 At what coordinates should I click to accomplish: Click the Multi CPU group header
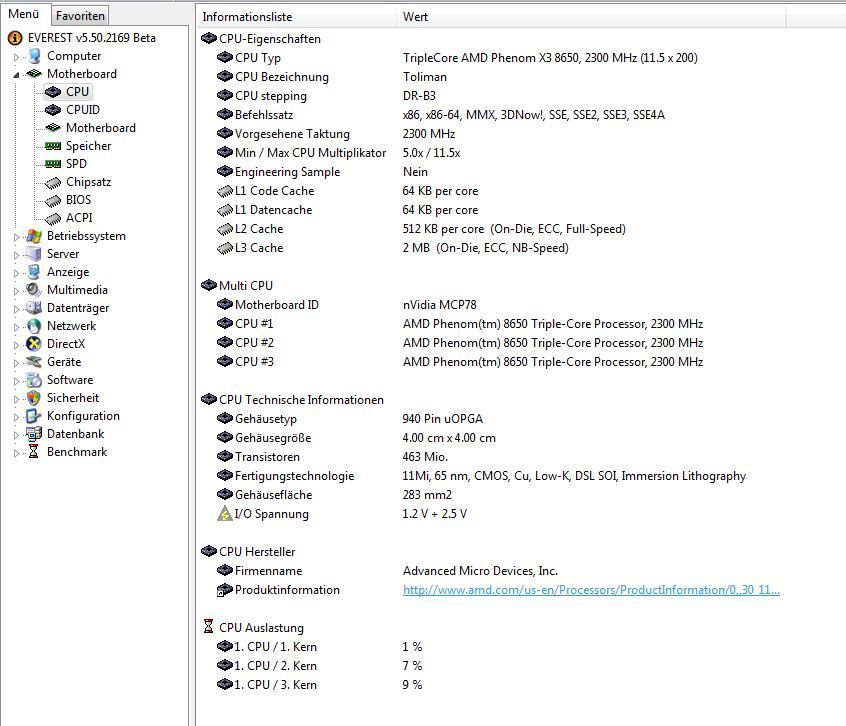[245, 285]
